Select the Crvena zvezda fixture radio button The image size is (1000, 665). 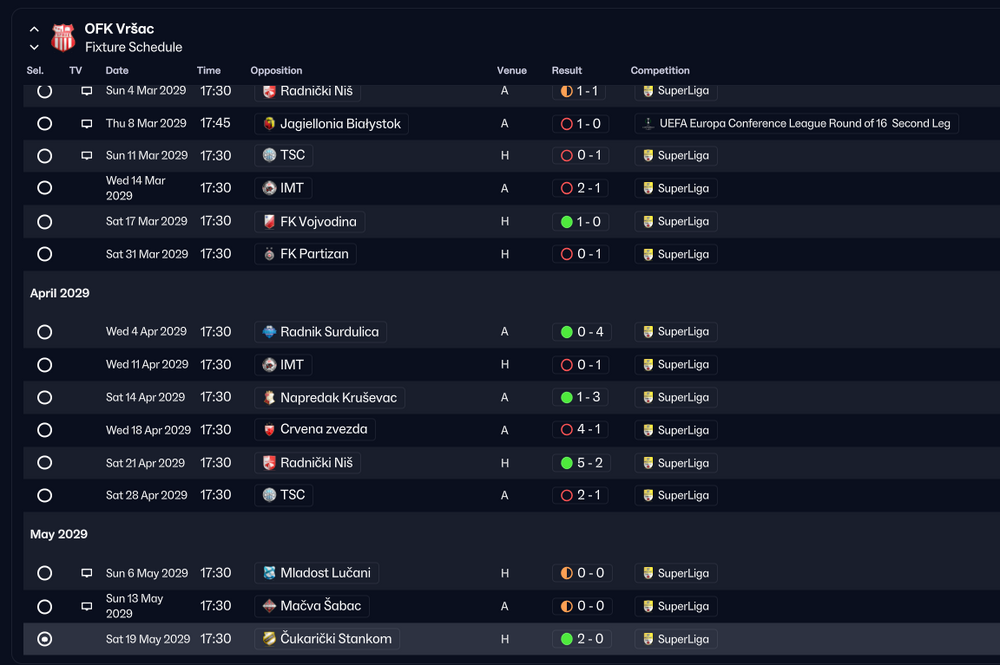pos(45,430)
